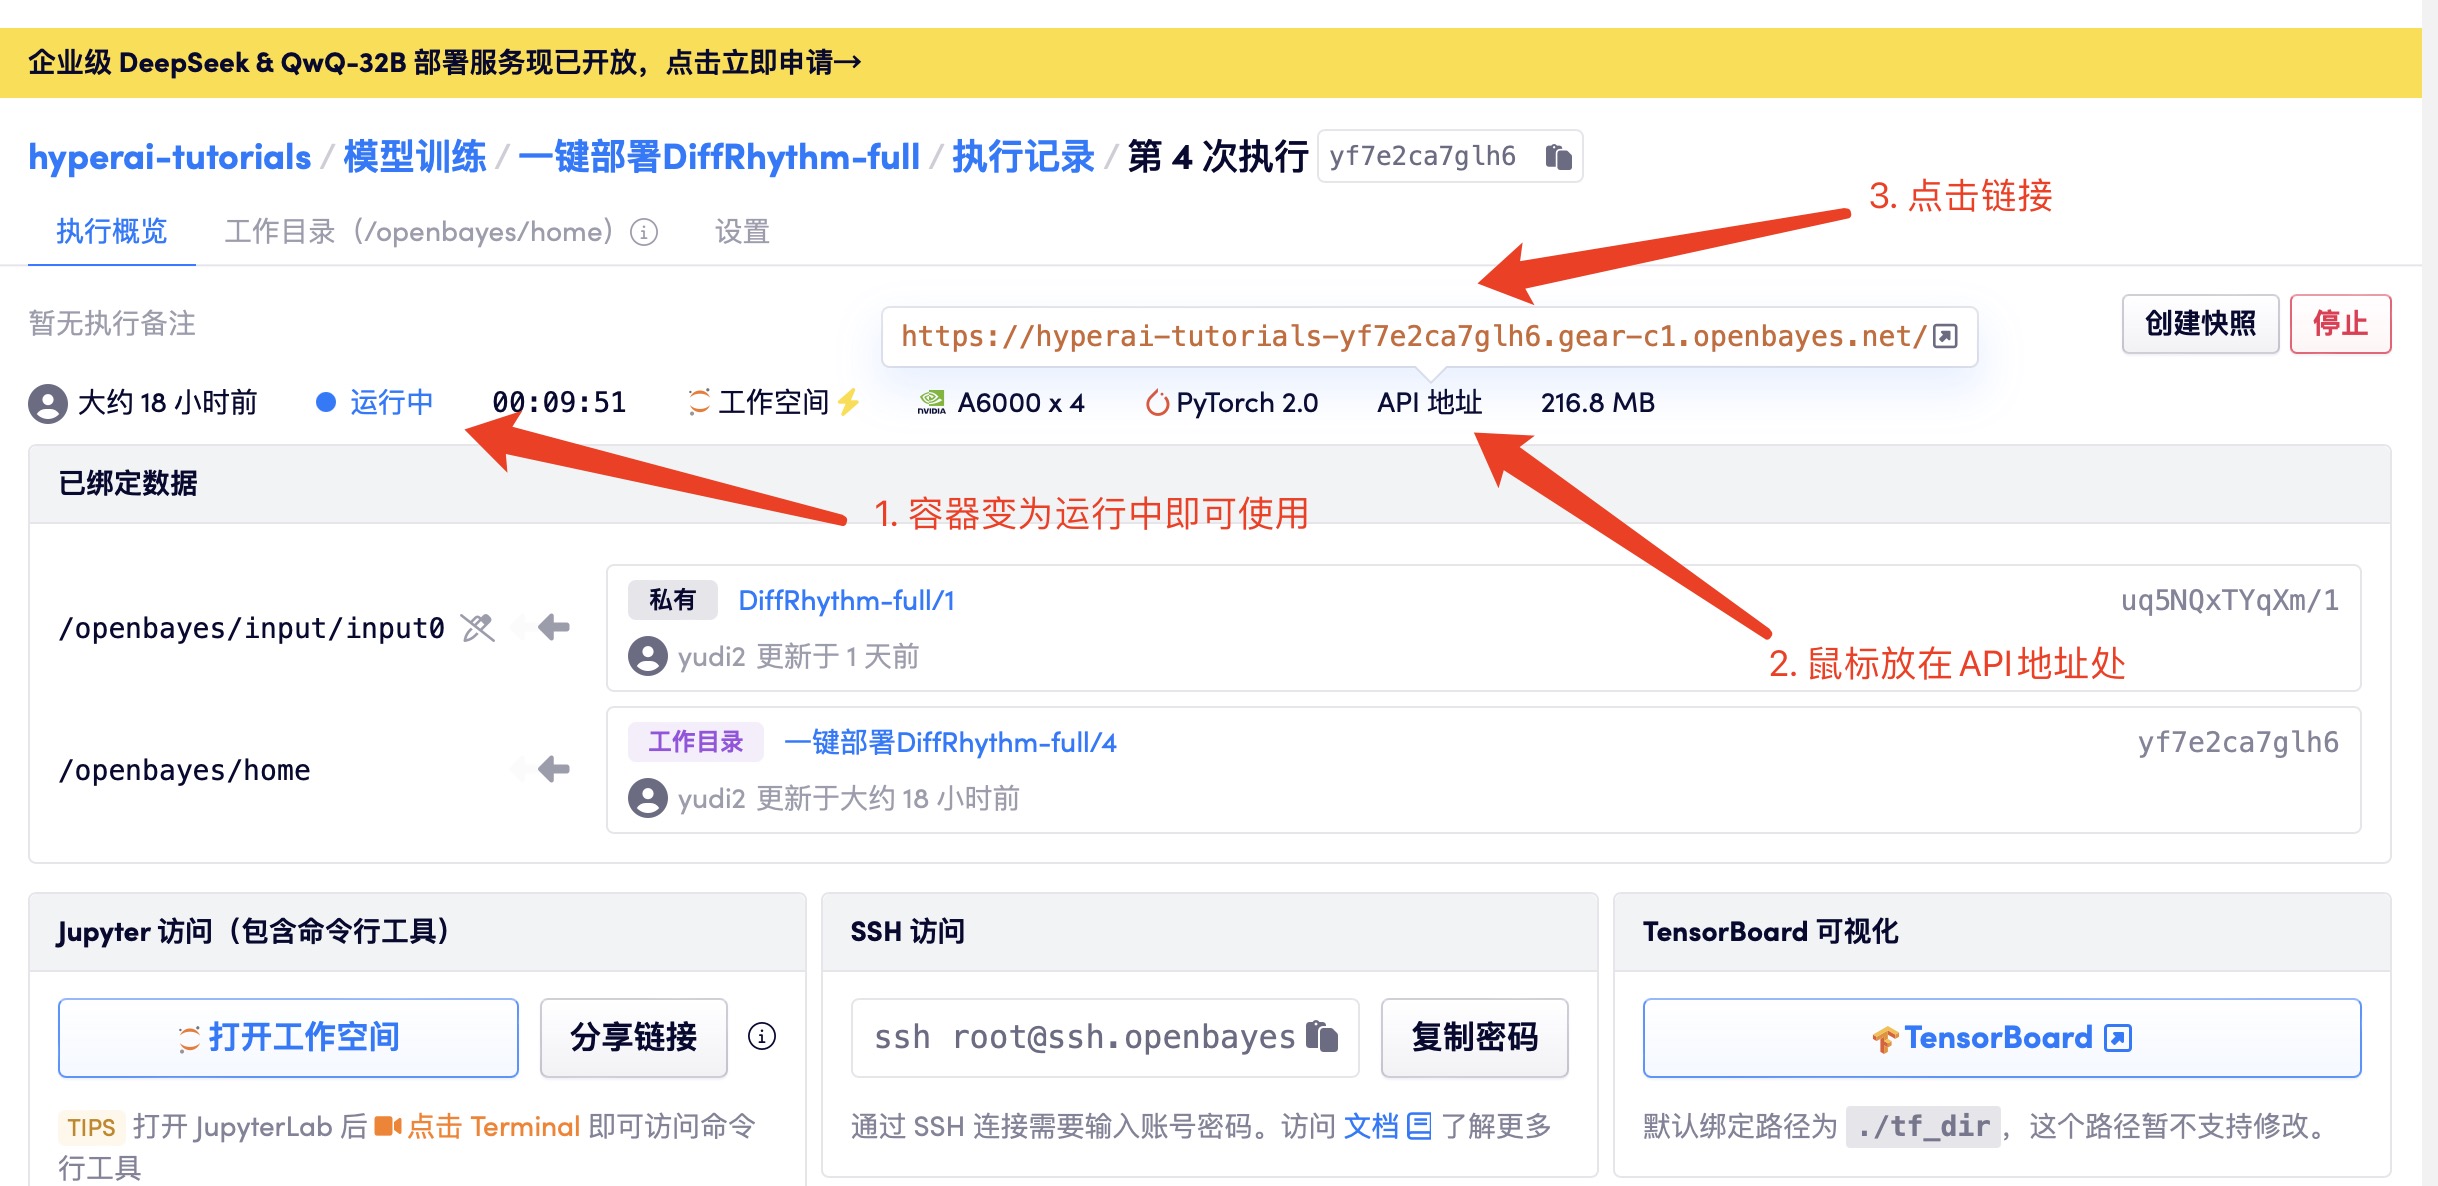Click info icon beside 工作目录 tab

coord(644,232)
